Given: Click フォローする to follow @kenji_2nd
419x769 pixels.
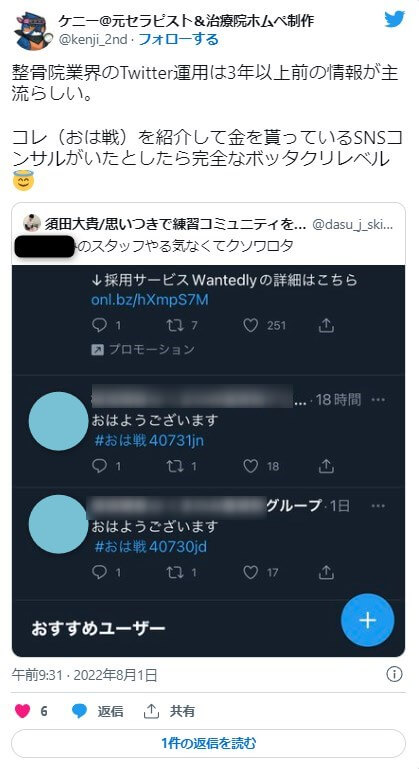Looking at the screenshot, I should pyautogui.click(x=179, y=39).
